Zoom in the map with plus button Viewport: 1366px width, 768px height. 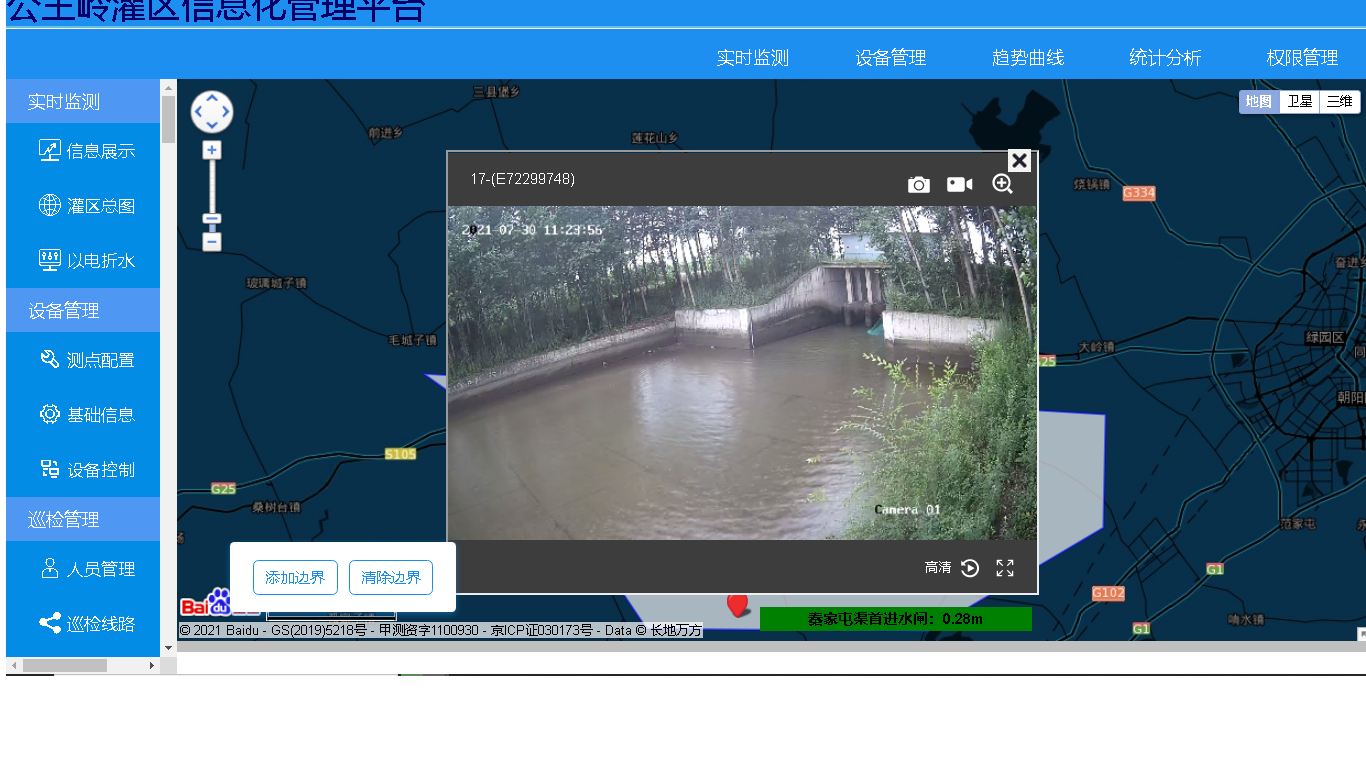click(212, 150)
